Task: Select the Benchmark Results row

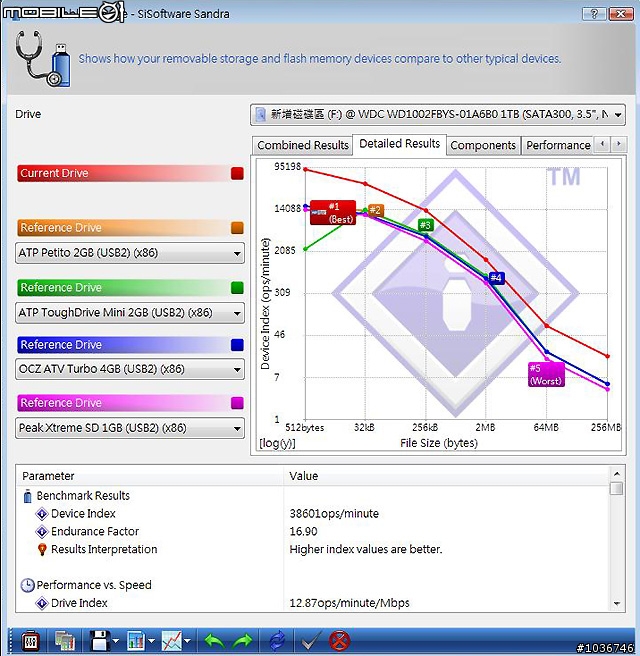Action: click(x=313, y=496)
